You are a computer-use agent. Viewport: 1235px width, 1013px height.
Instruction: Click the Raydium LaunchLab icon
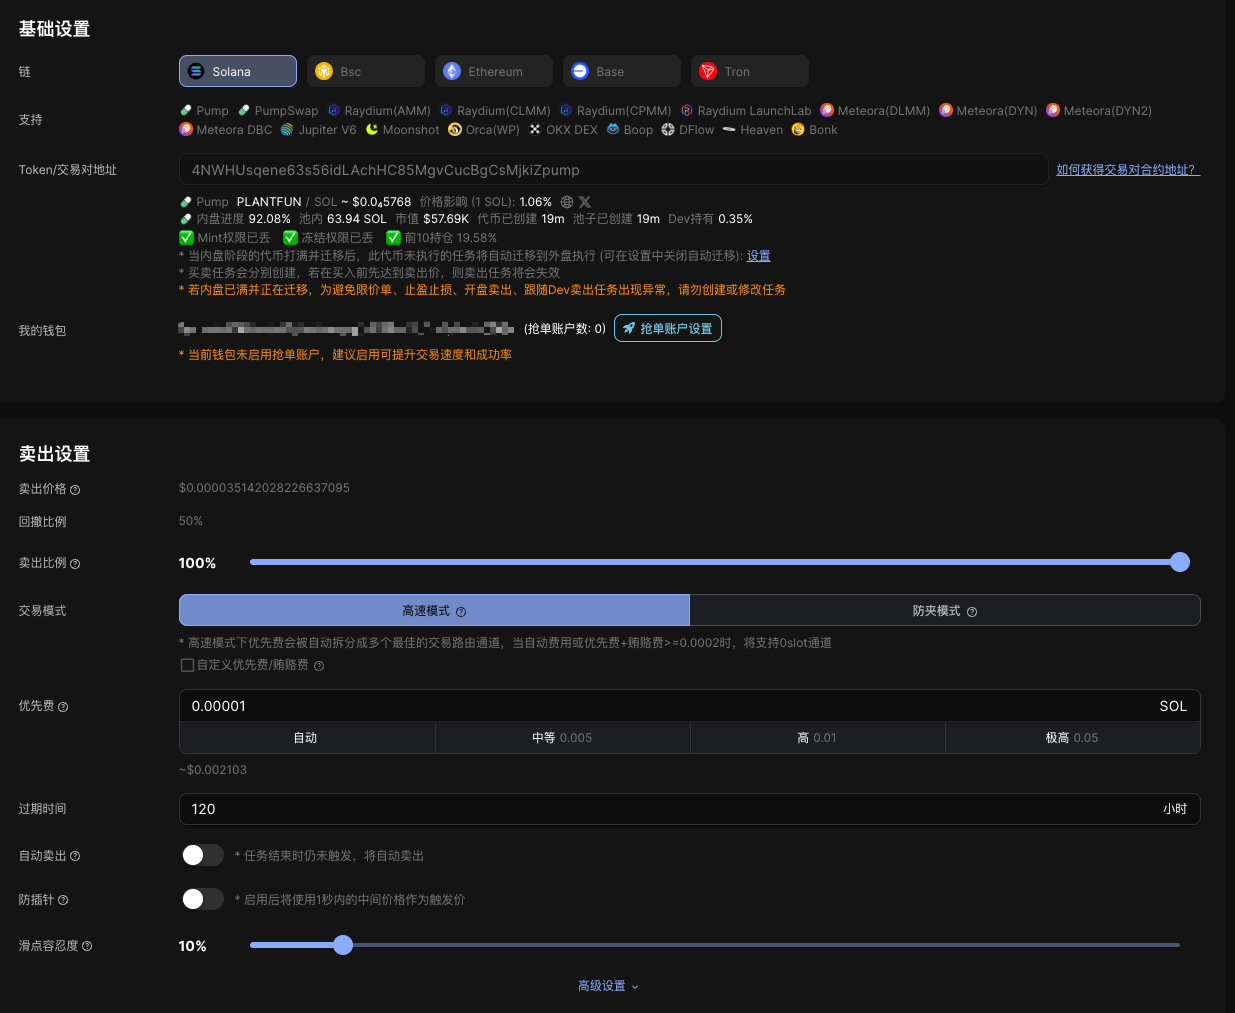coord(687,111)
